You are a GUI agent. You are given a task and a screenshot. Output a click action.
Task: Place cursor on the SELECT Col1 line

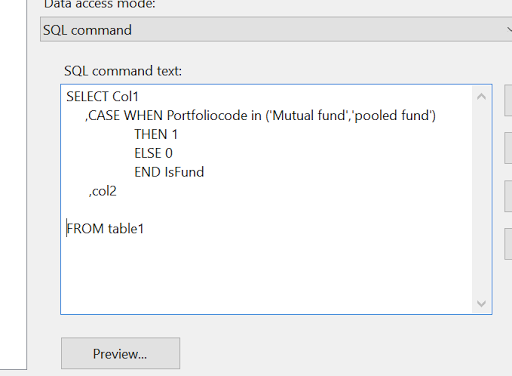click(x=102, y=97)
